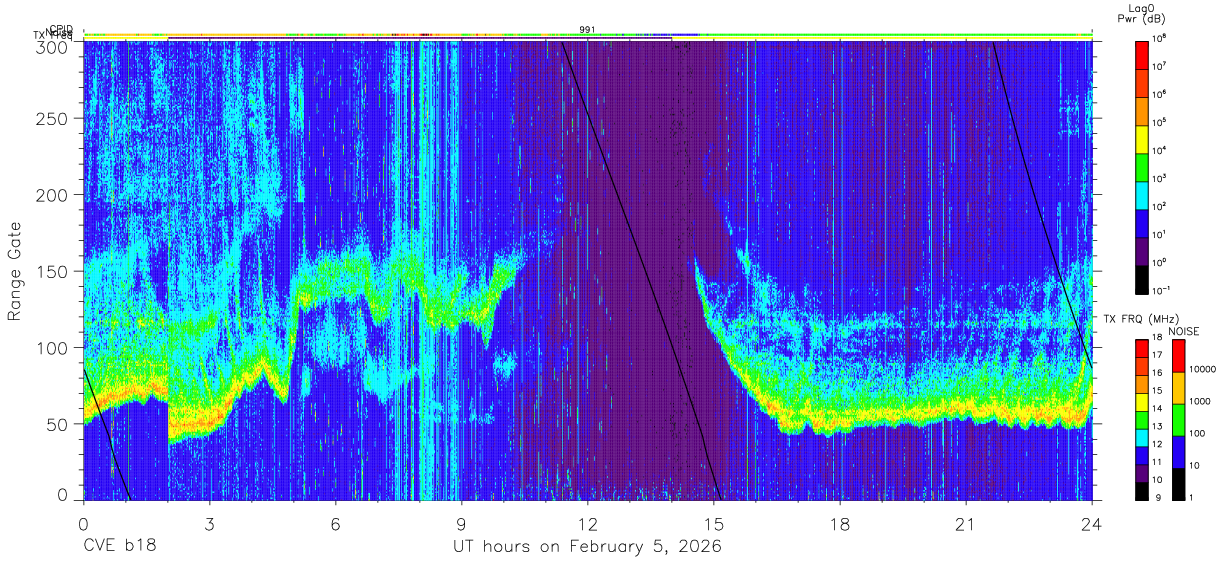Viewport: 1228px width, 567px height.
Task: Click the 'NOISE' colorbar title
Action: (1184, 331)
